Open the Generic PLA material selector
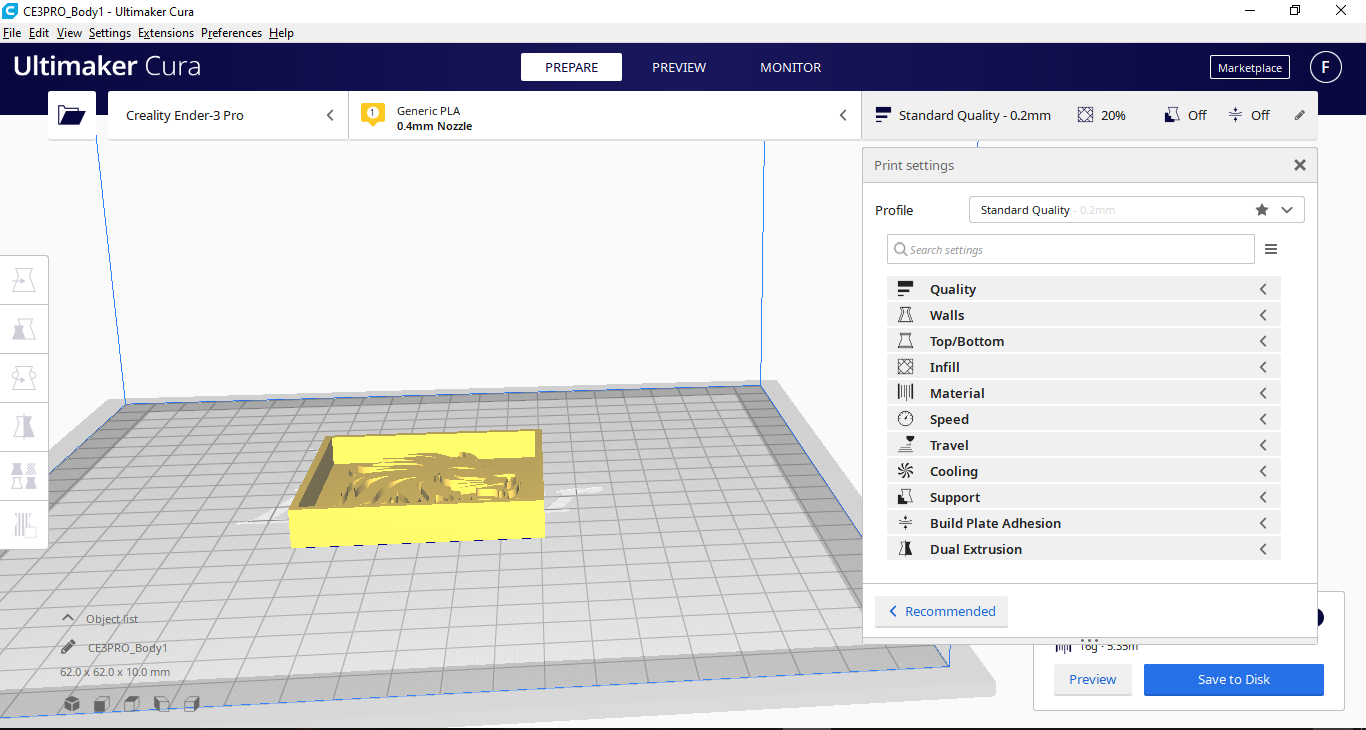The height and width of the screenshot is (730, 1366). click(604, 115)
